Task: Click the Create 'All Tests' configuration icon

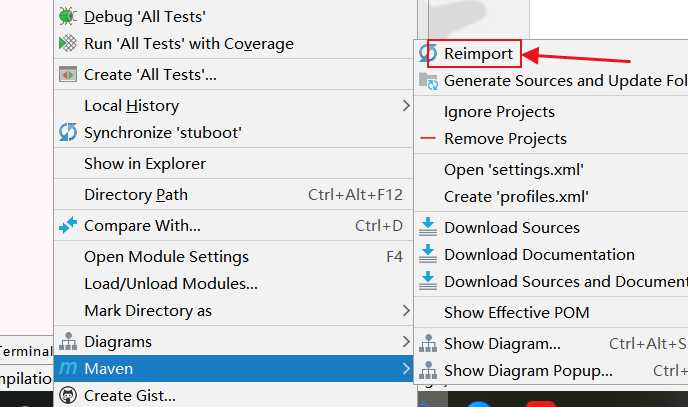Action: point(68,75)
